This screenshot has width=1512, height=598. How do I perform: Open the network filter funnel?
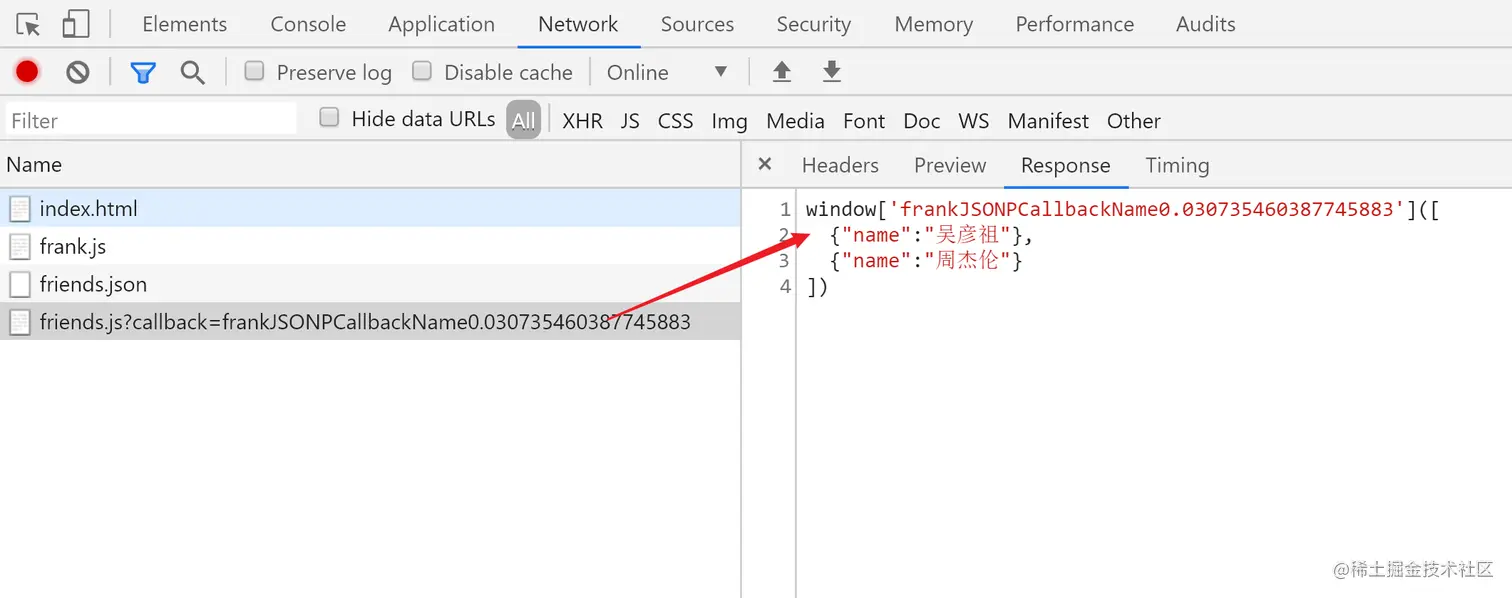[143, 71]
